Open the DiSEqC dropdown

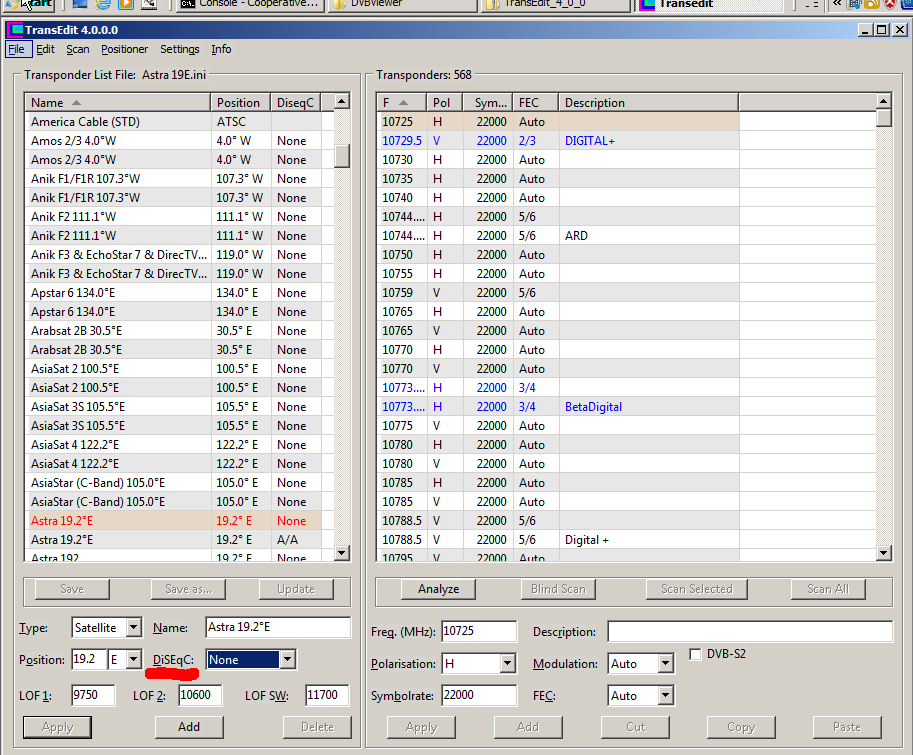point(288,660)
